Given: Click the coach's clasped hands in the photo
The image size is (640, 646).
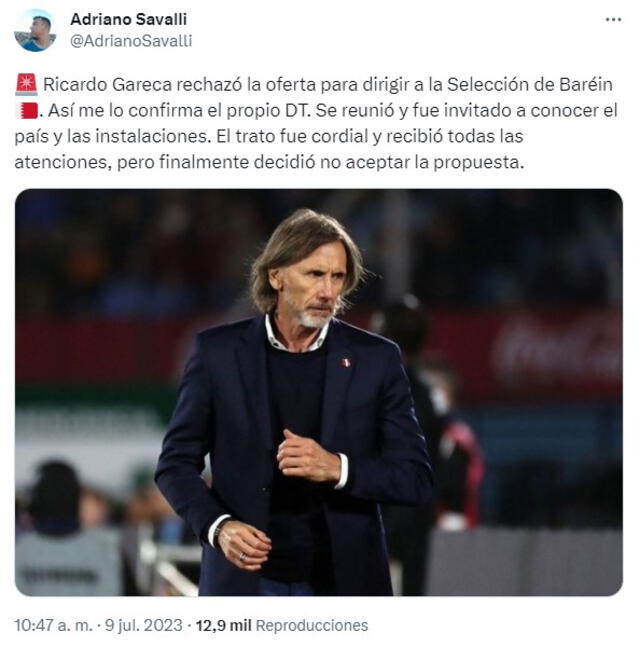Looking at the screenshot, I should click(308, 459).
